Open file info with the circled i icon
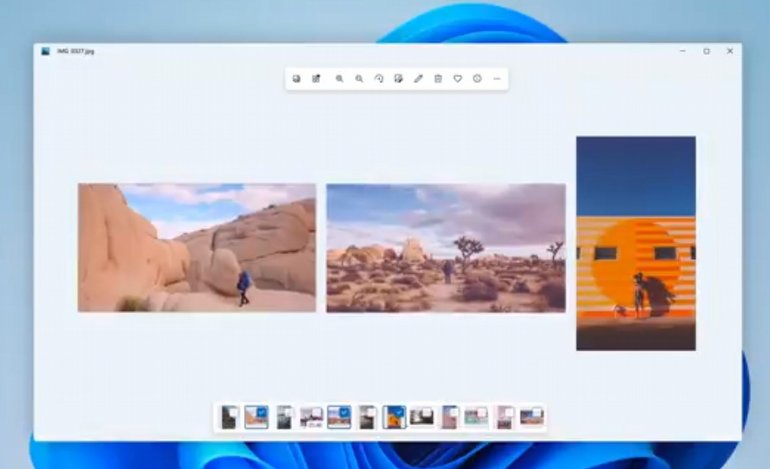 477,79
